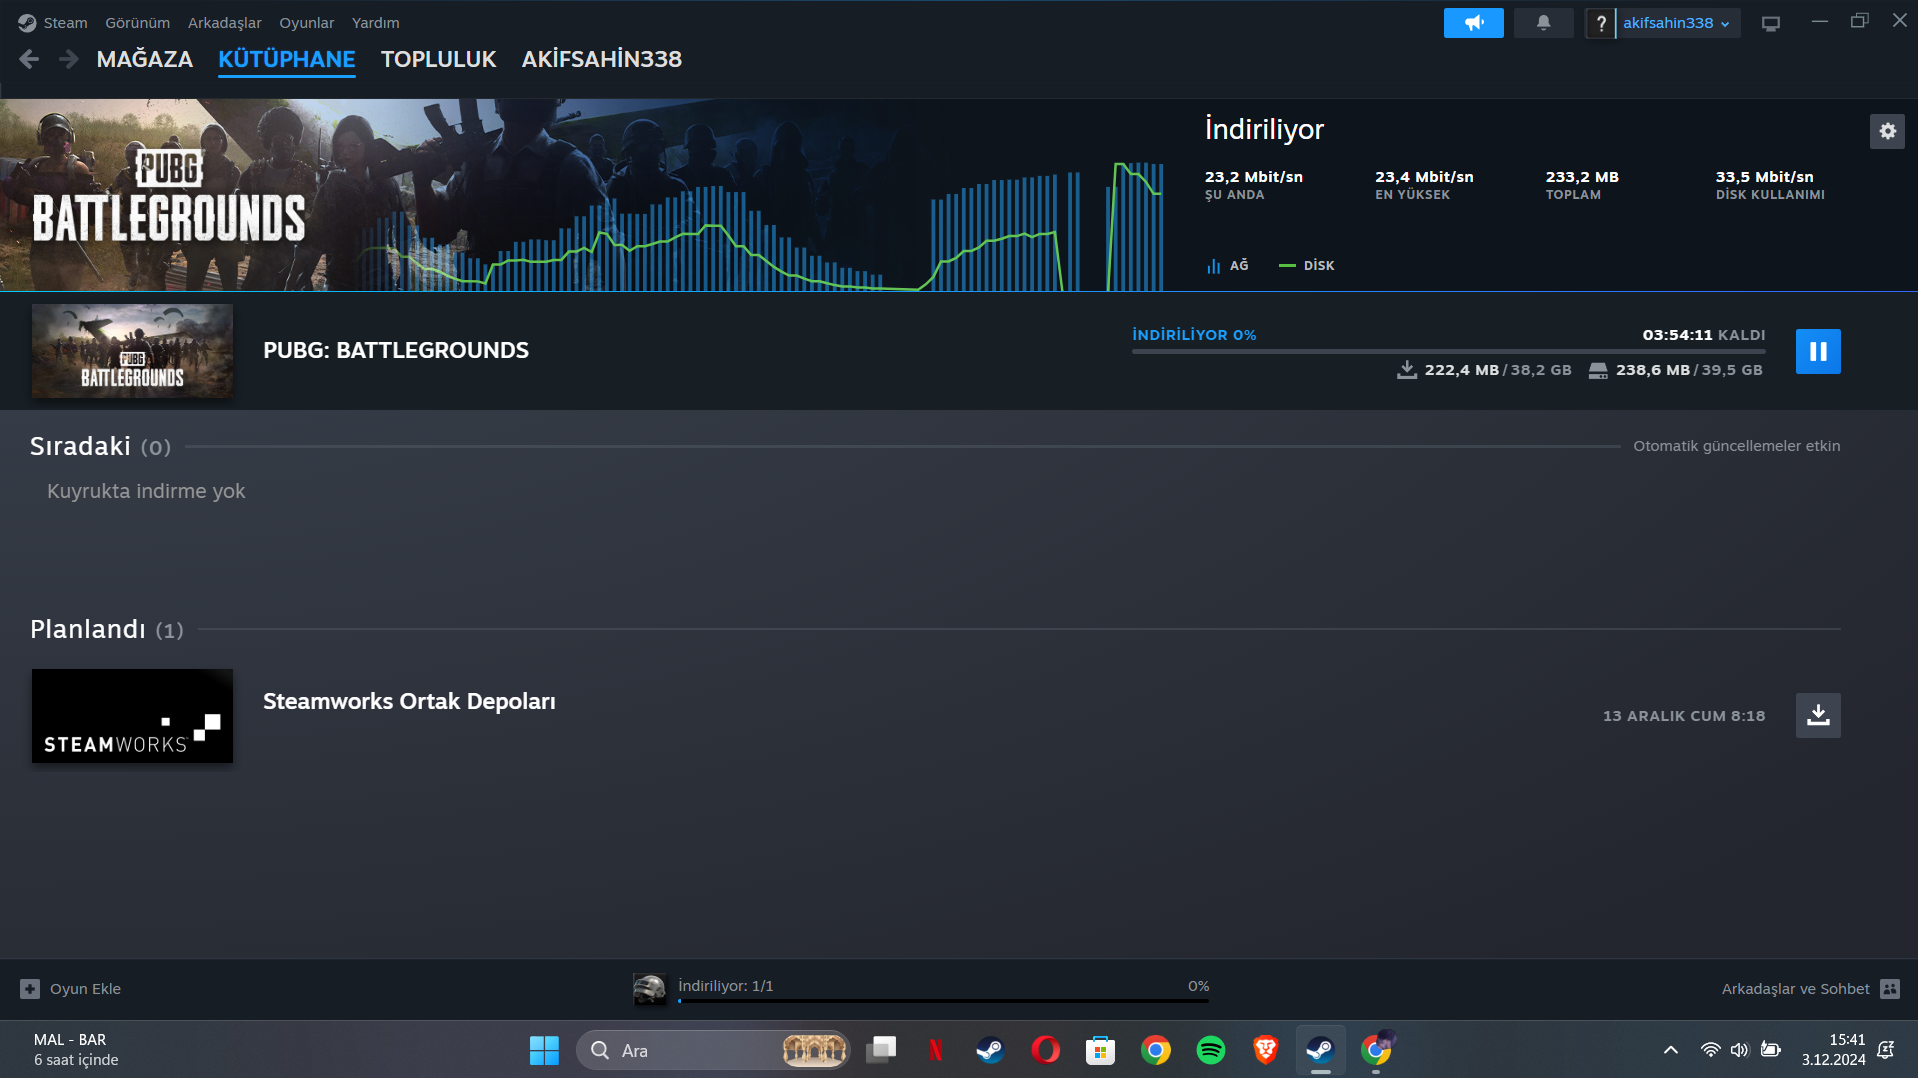Launch Spotify from the taskbar

point(1210,1050)
